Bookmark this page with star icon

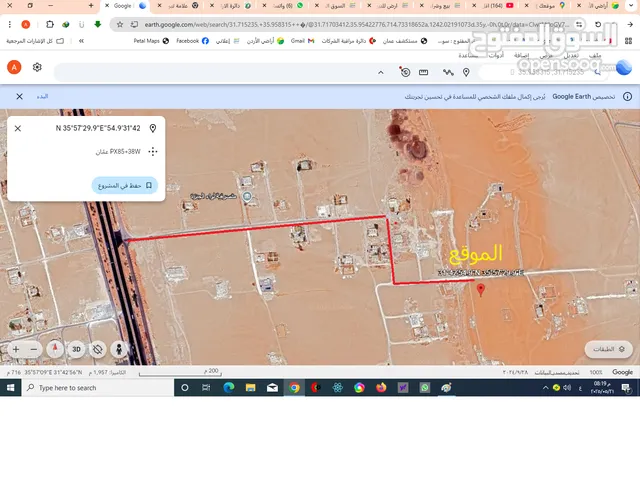click(x=120, y=24)
